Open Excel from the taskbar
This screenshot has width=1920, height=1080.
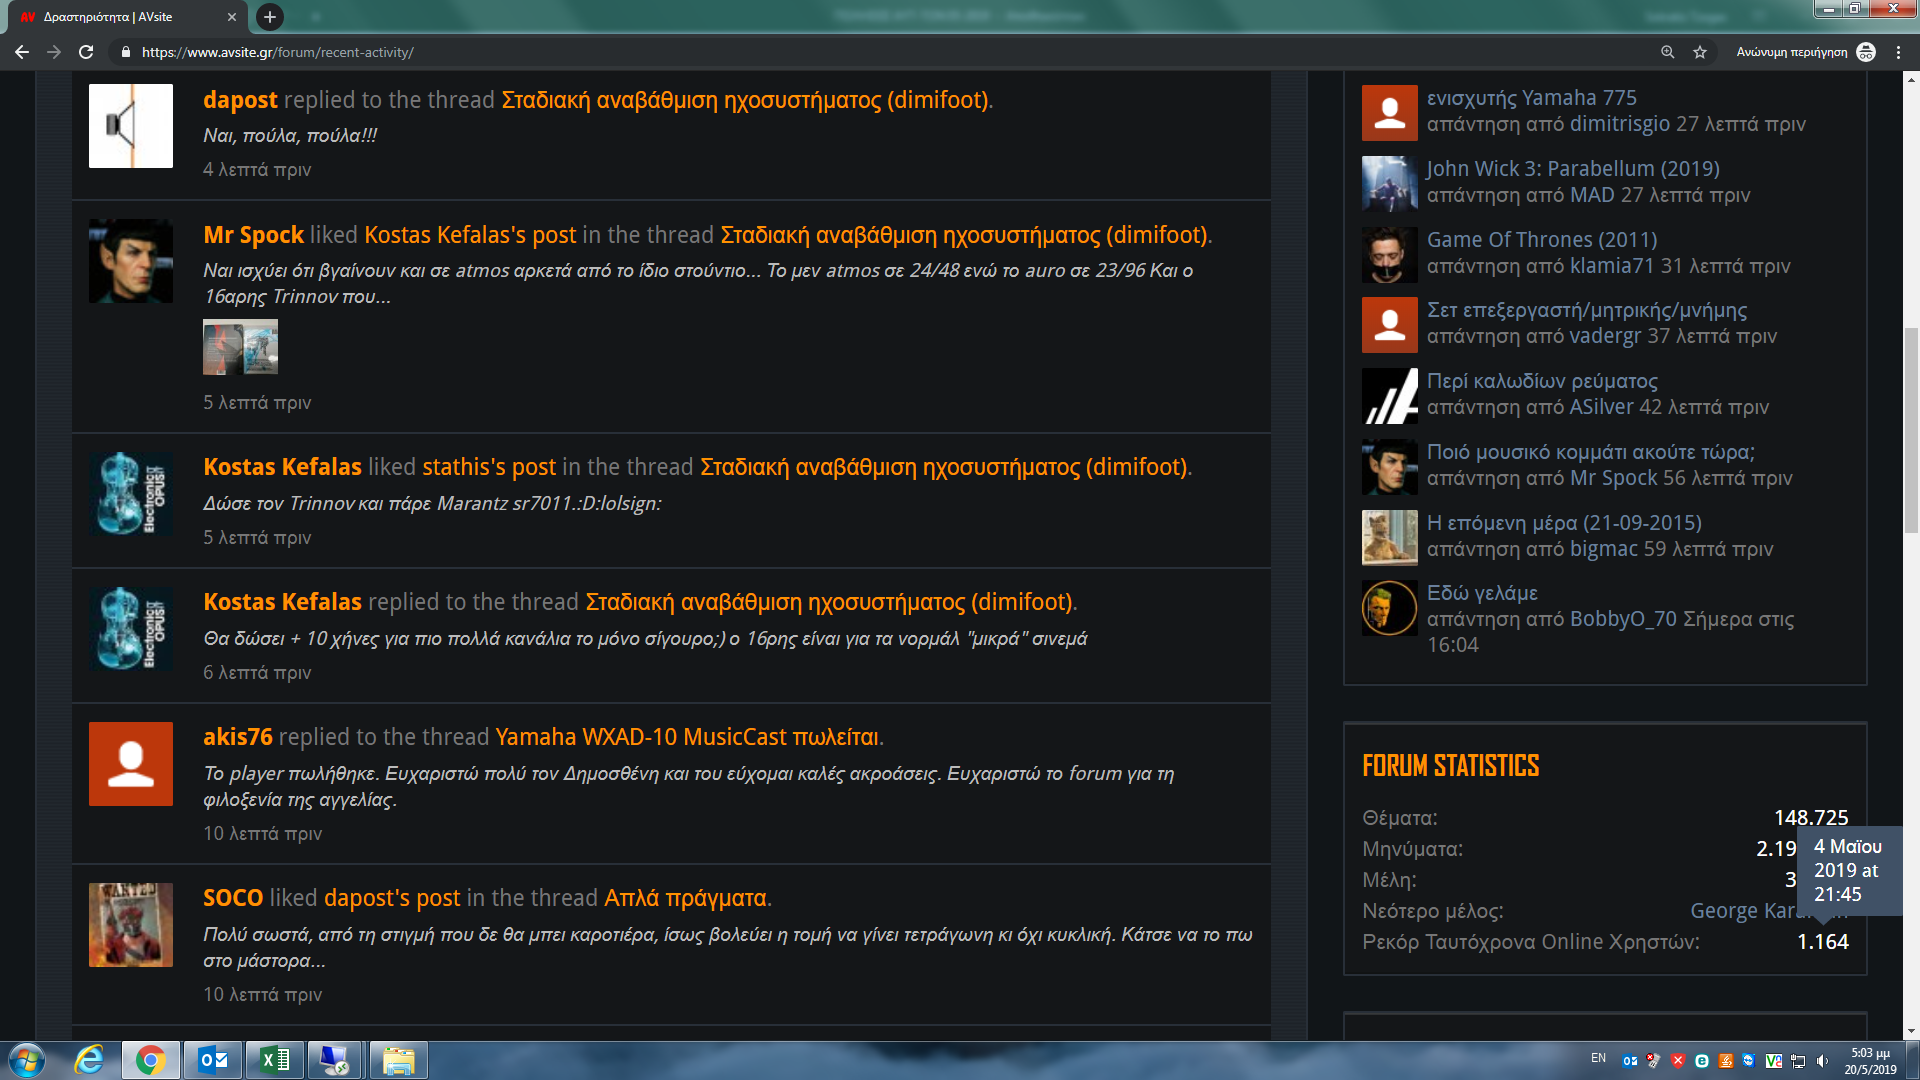click(x=275, y=1060)
